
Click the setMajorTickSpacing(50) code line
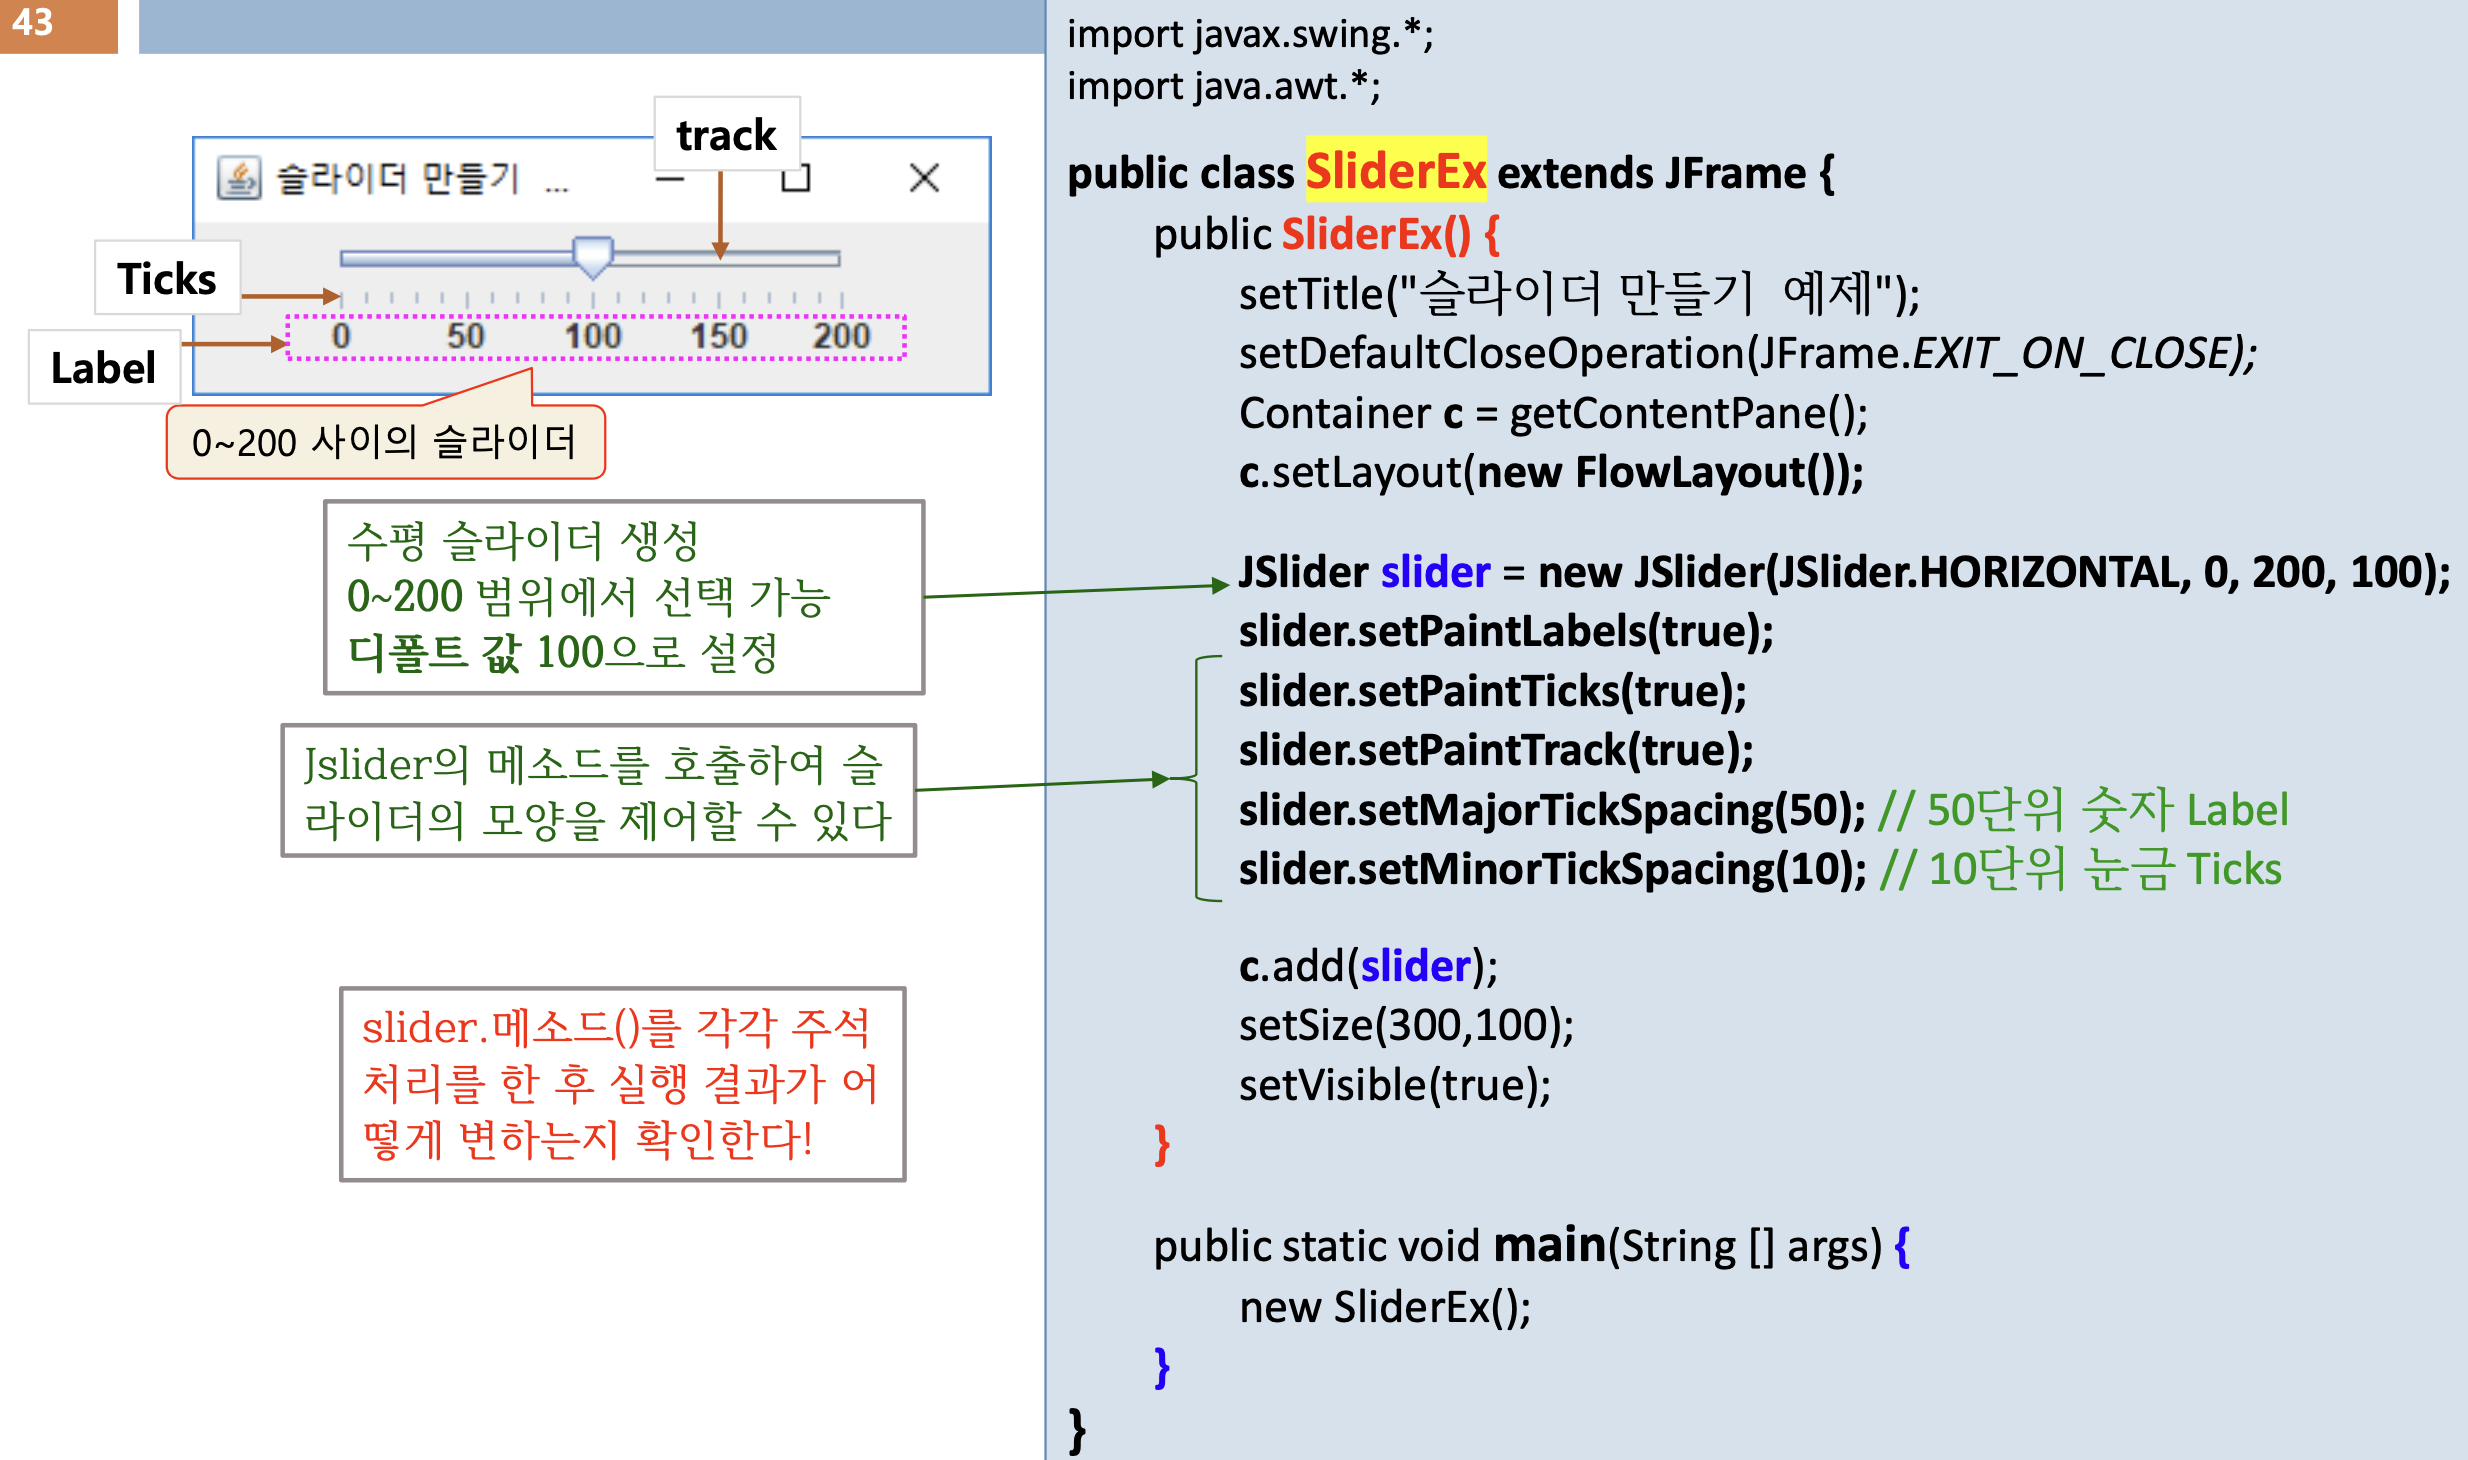pos(1551,810)
